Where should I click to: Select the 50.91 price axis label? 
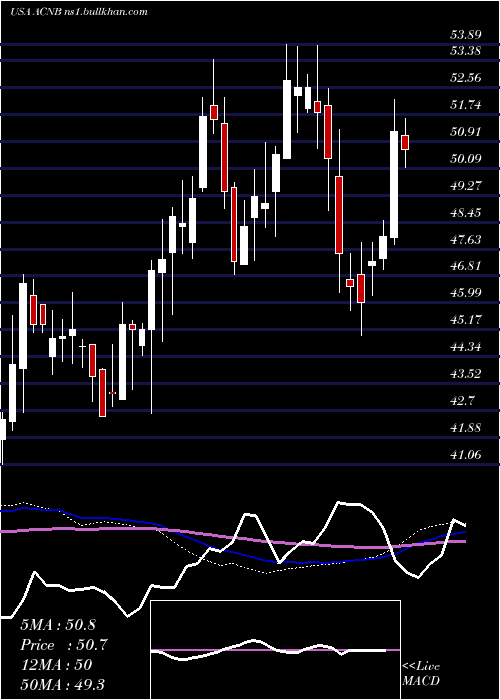click(x=465, y=132)
